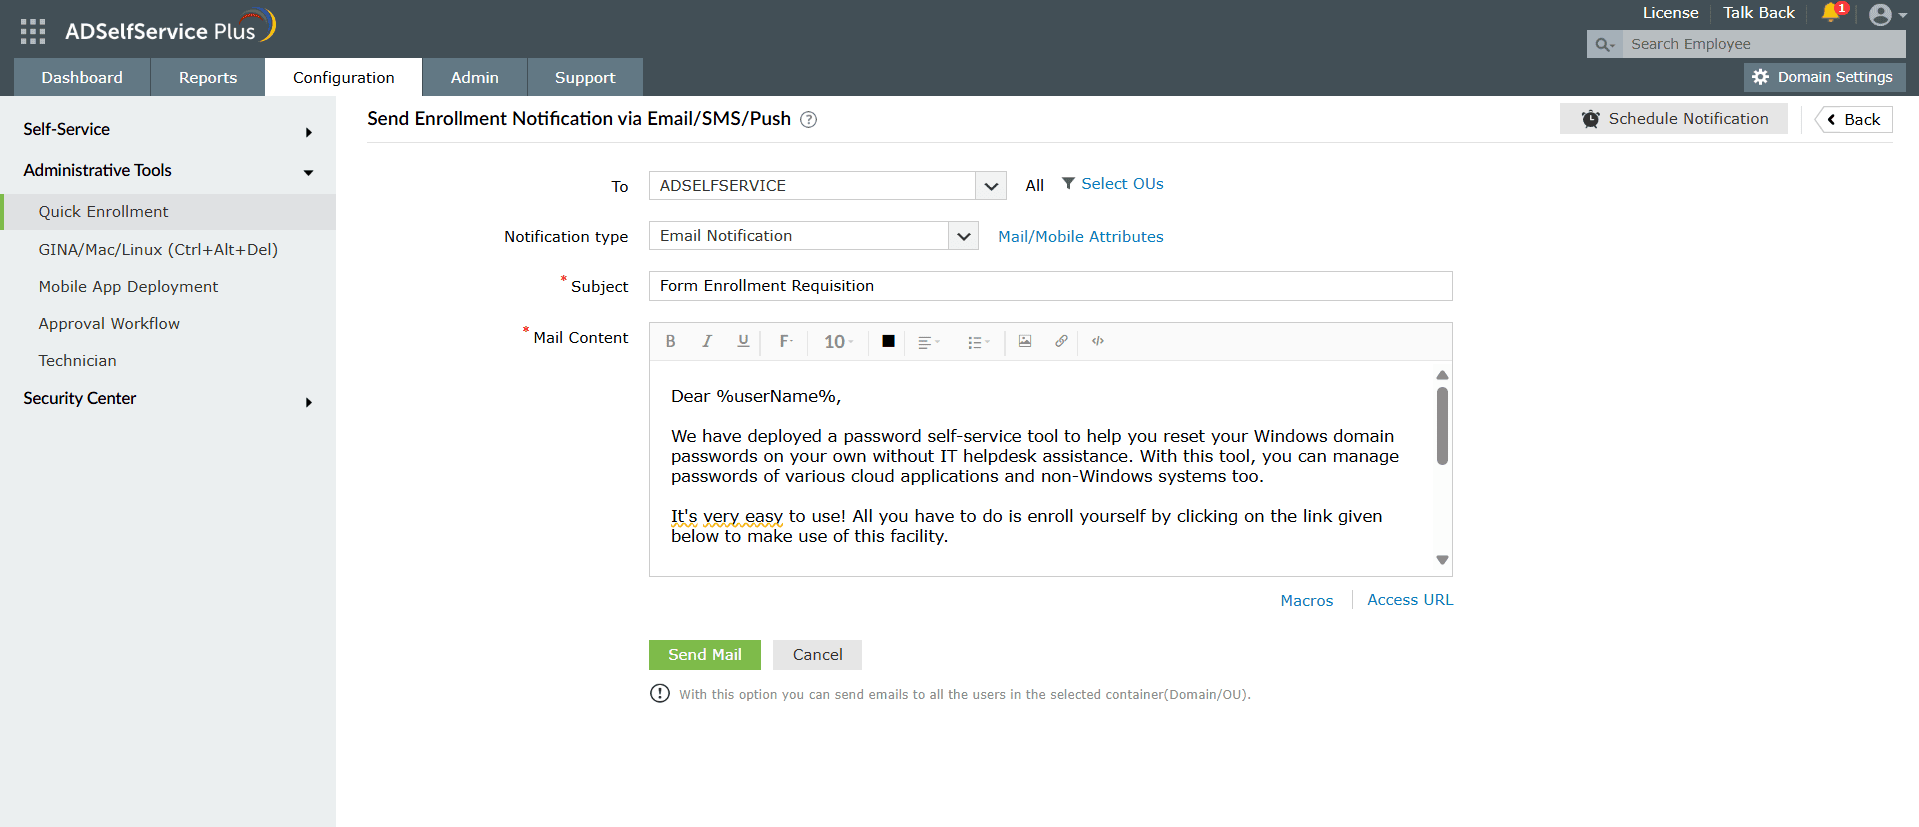
Task: Click the help question mark icon
Action: [x=809, y=120]
